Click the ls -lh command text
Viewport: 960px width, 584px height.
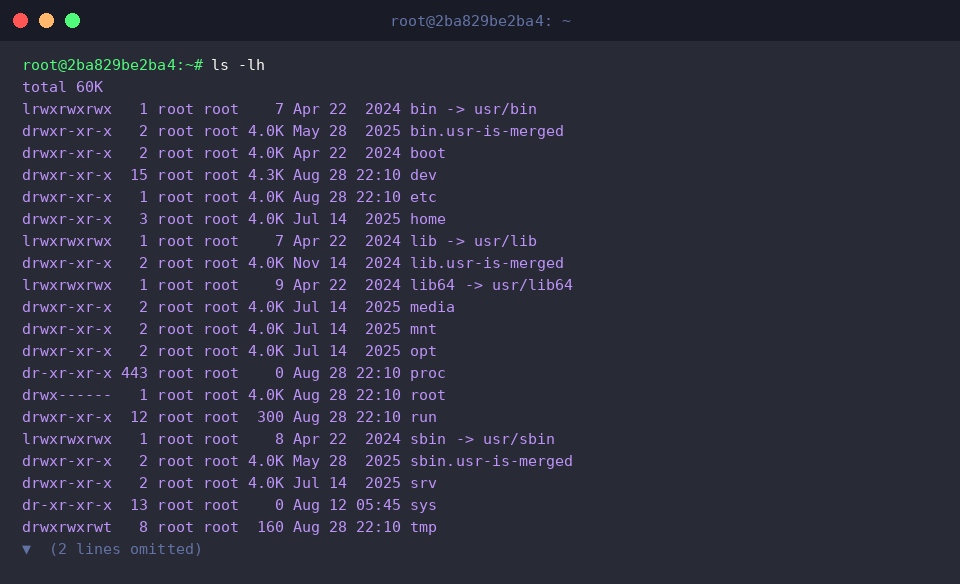pyautogui.click(x=238, y=65)
